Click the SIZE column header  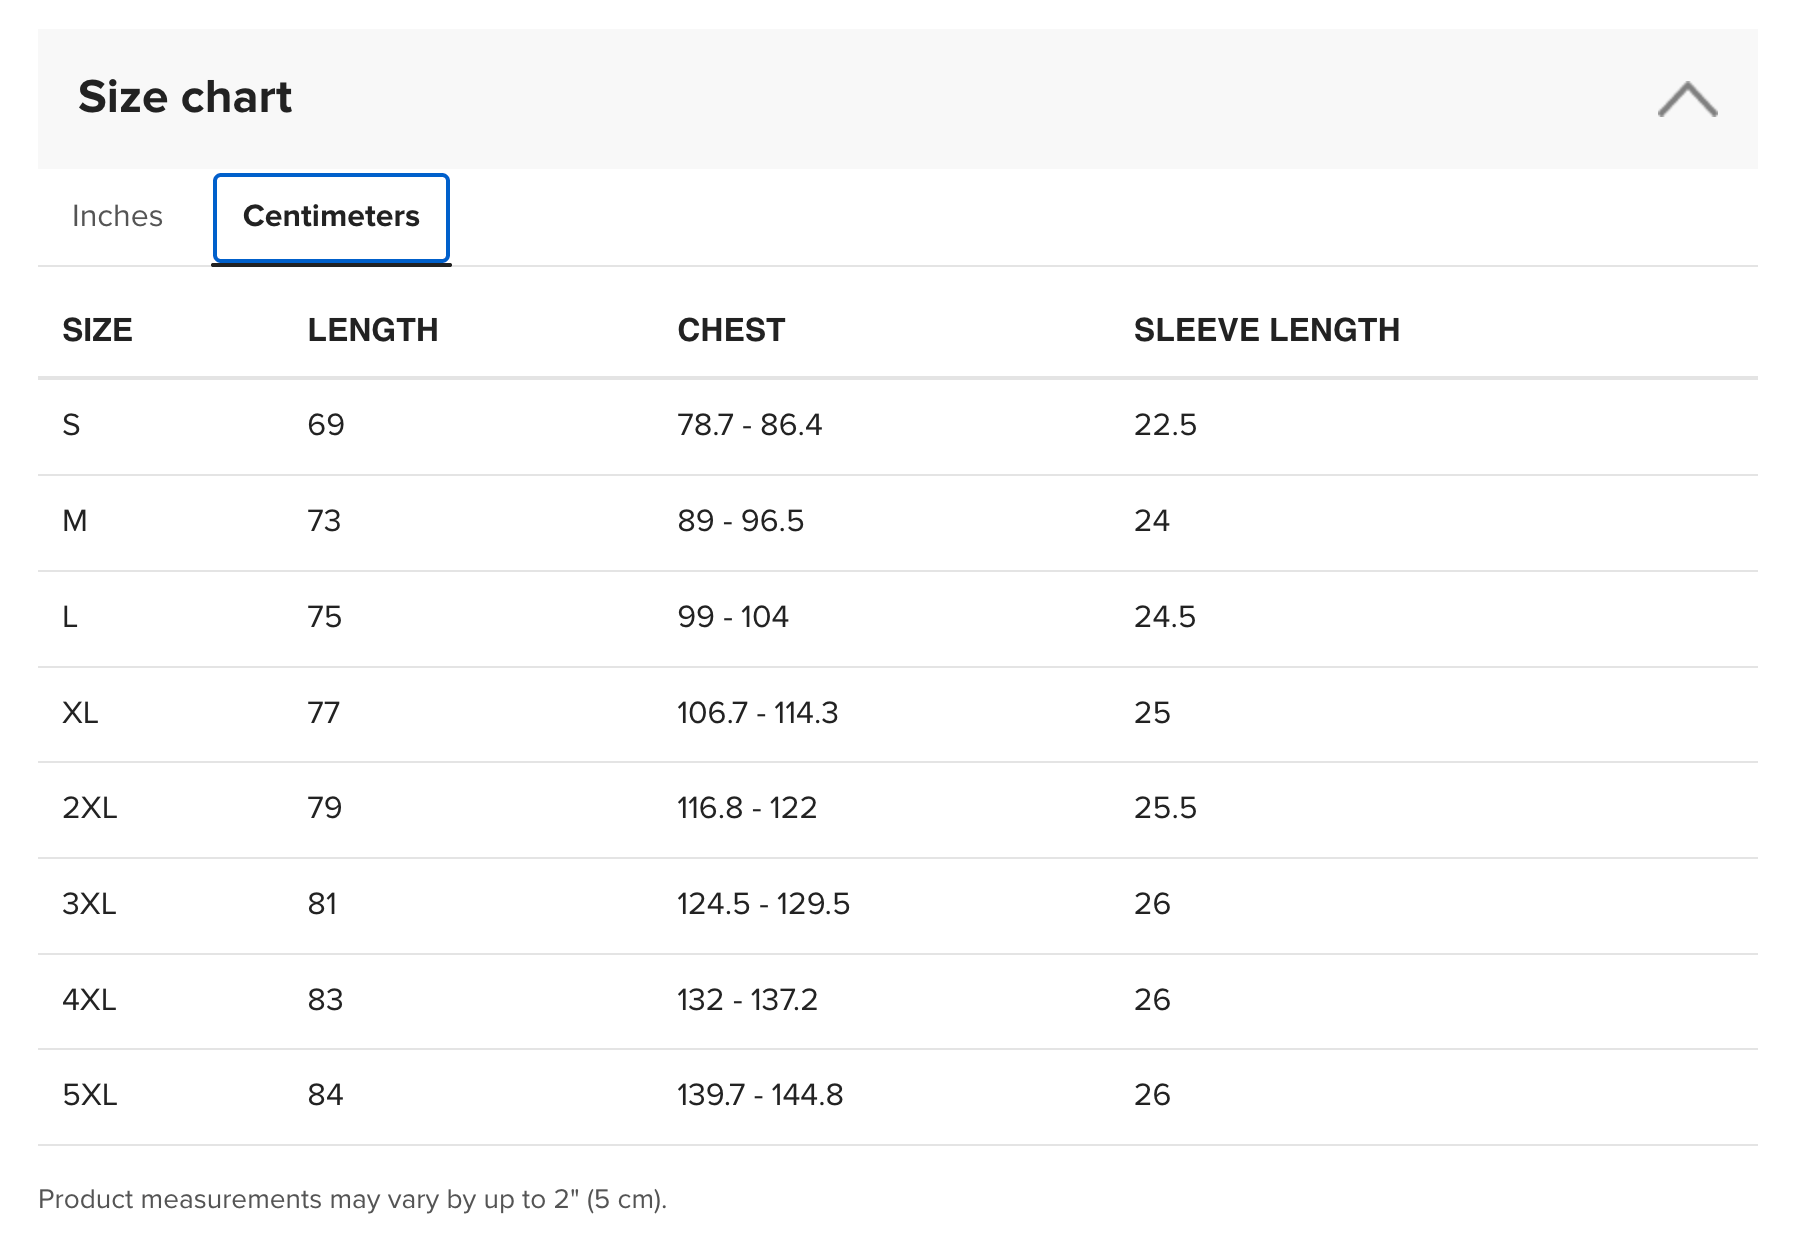(x=97, y=330)
